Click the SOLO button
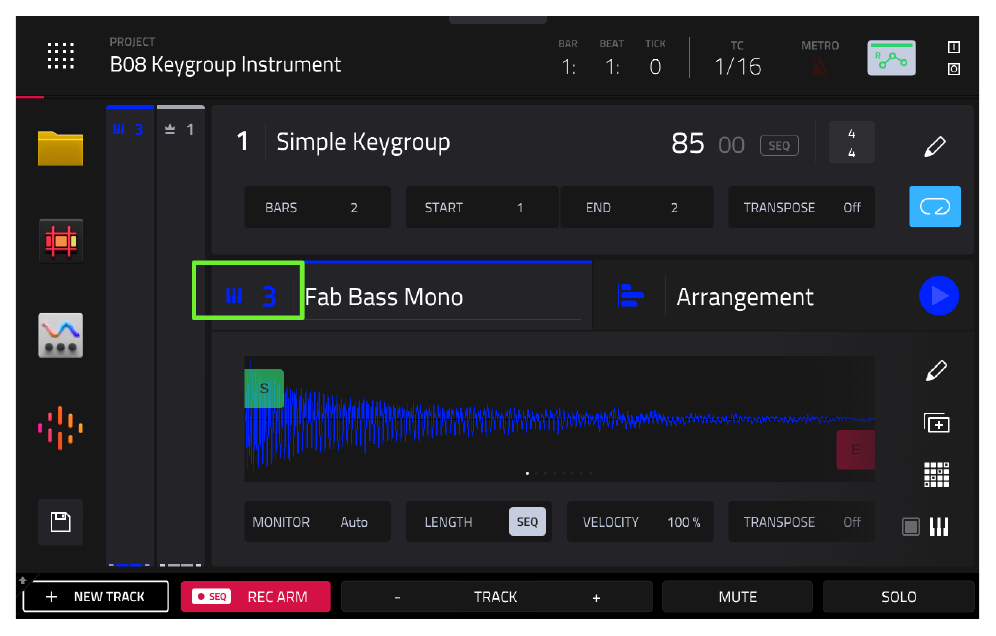Viewport: 996px width, 636px height. coord(898,597)
